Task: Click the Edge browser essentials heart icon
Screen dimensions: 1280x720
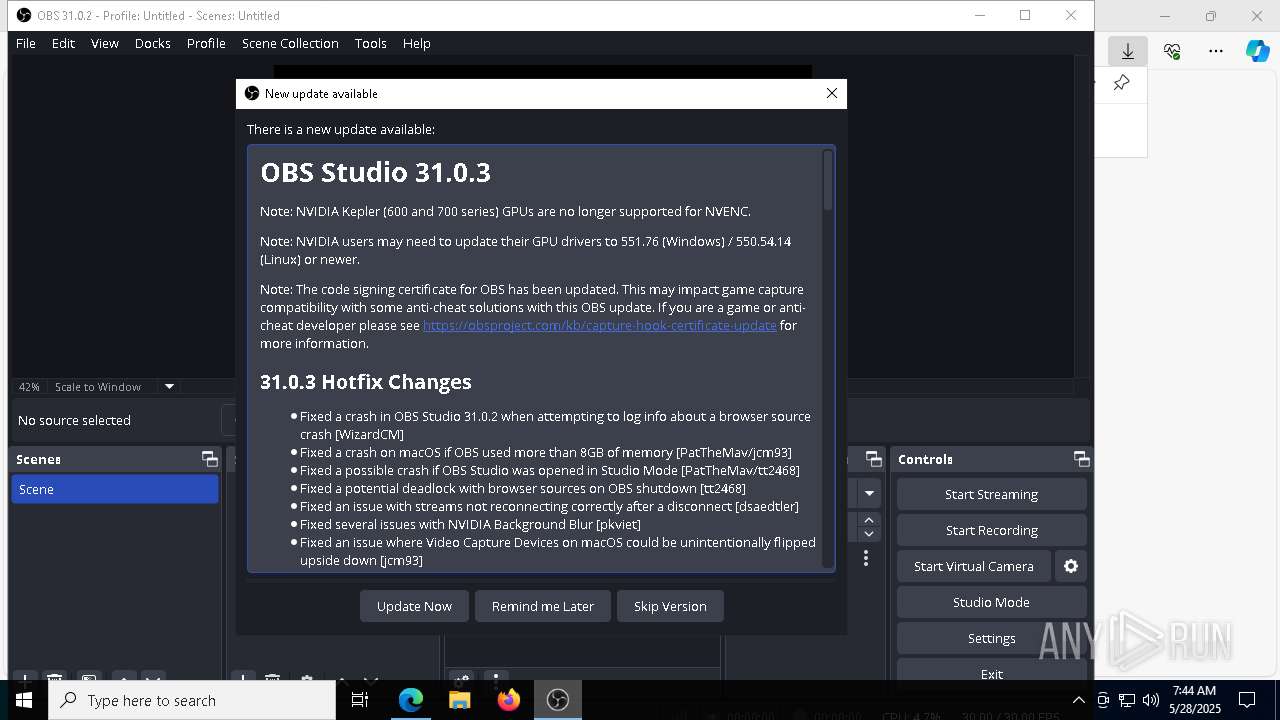Action: click(x=1172, y=51)
